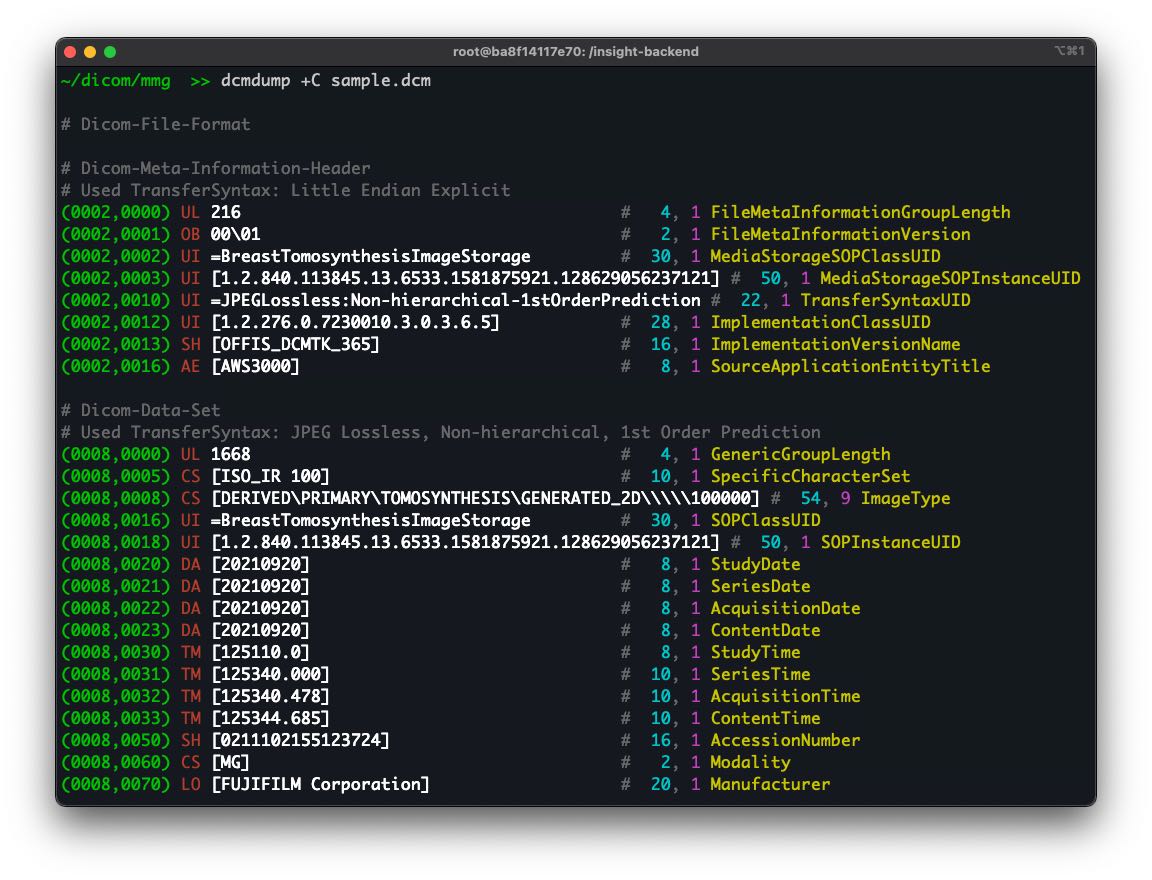Click 'Little Endian Explicit' transfer syntax line
Image resolution: width=1152 pixels, height=880 pixels.
tap(286, 190)
